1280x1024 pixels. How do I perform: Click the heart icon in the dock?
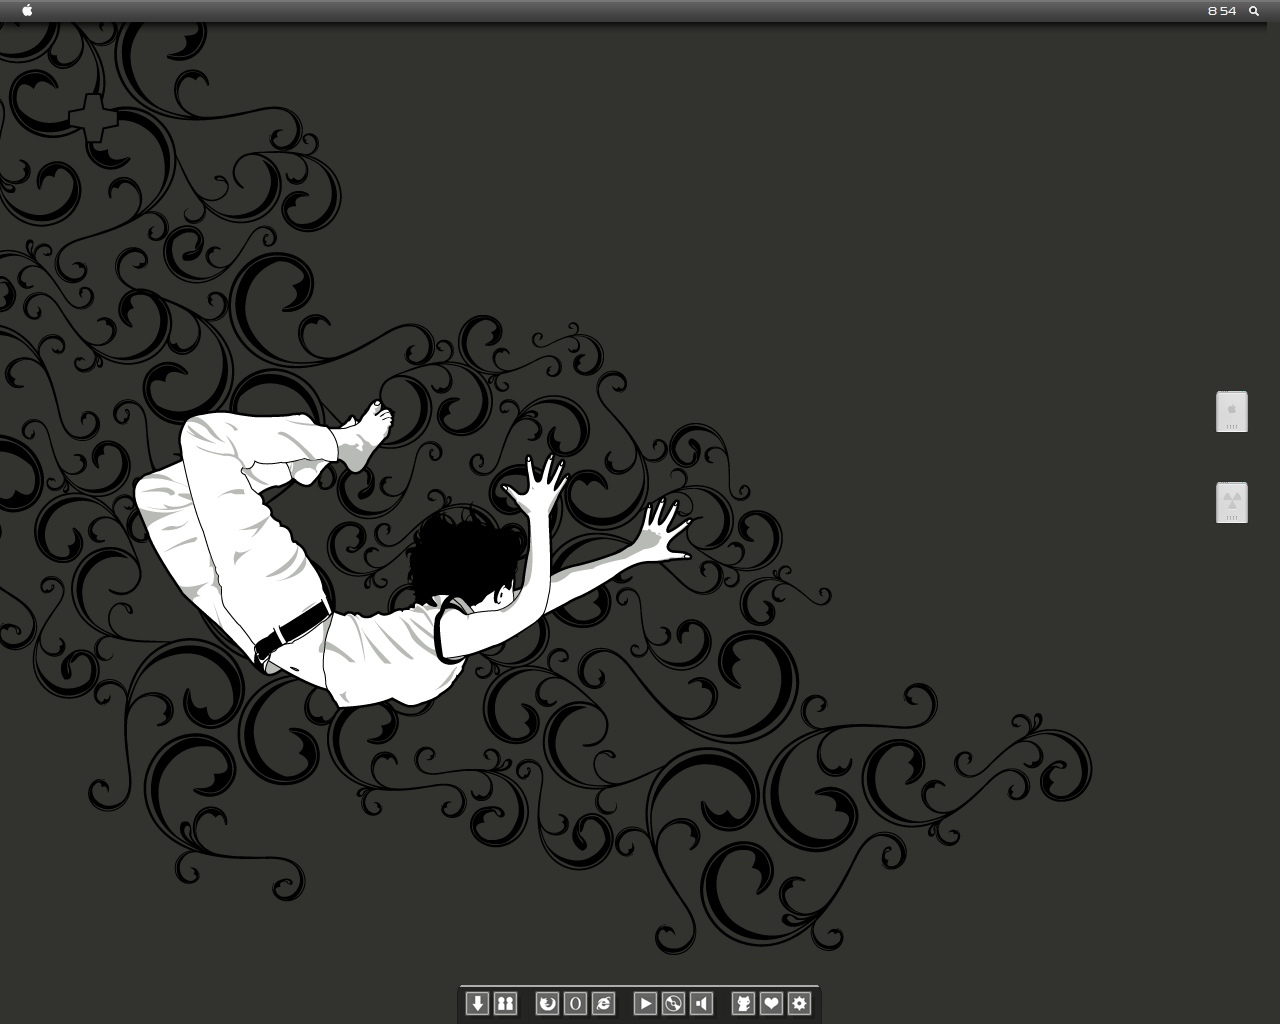[x=771, y=1003]
